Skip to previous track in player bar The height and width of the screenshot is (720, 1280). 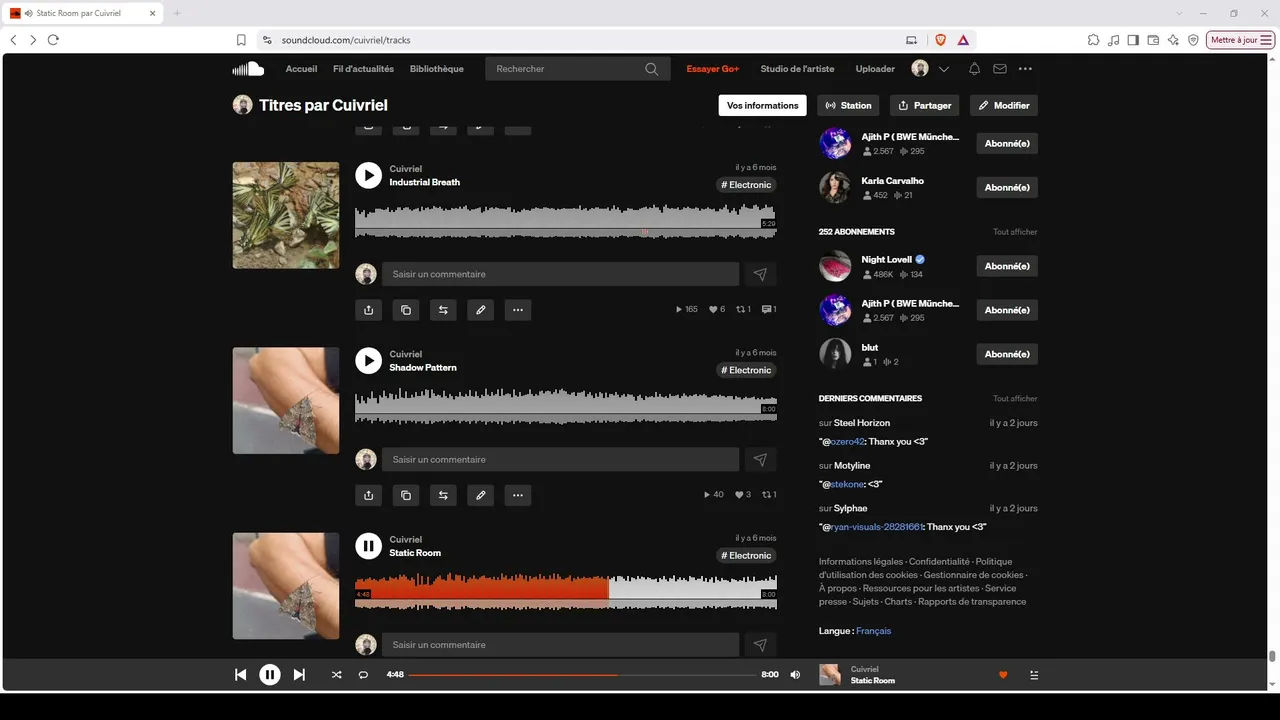pyautogui.click(x=240, y=675)
